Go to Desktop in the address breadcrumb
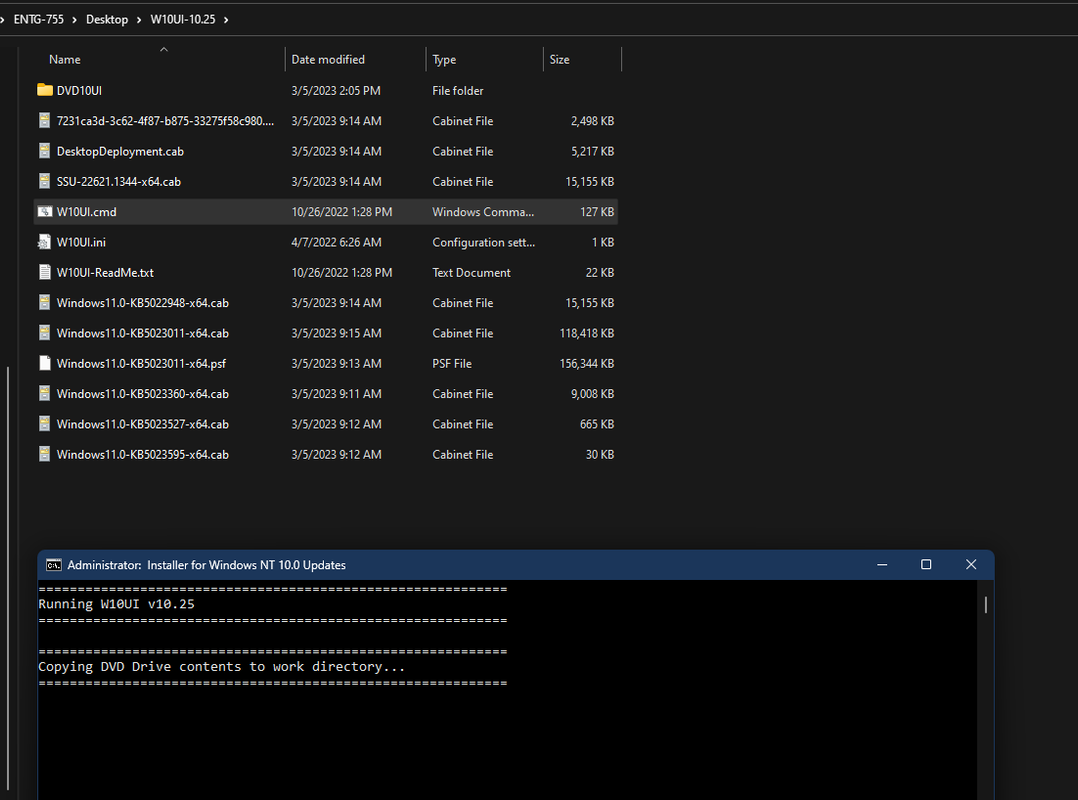 pos(107,19)
